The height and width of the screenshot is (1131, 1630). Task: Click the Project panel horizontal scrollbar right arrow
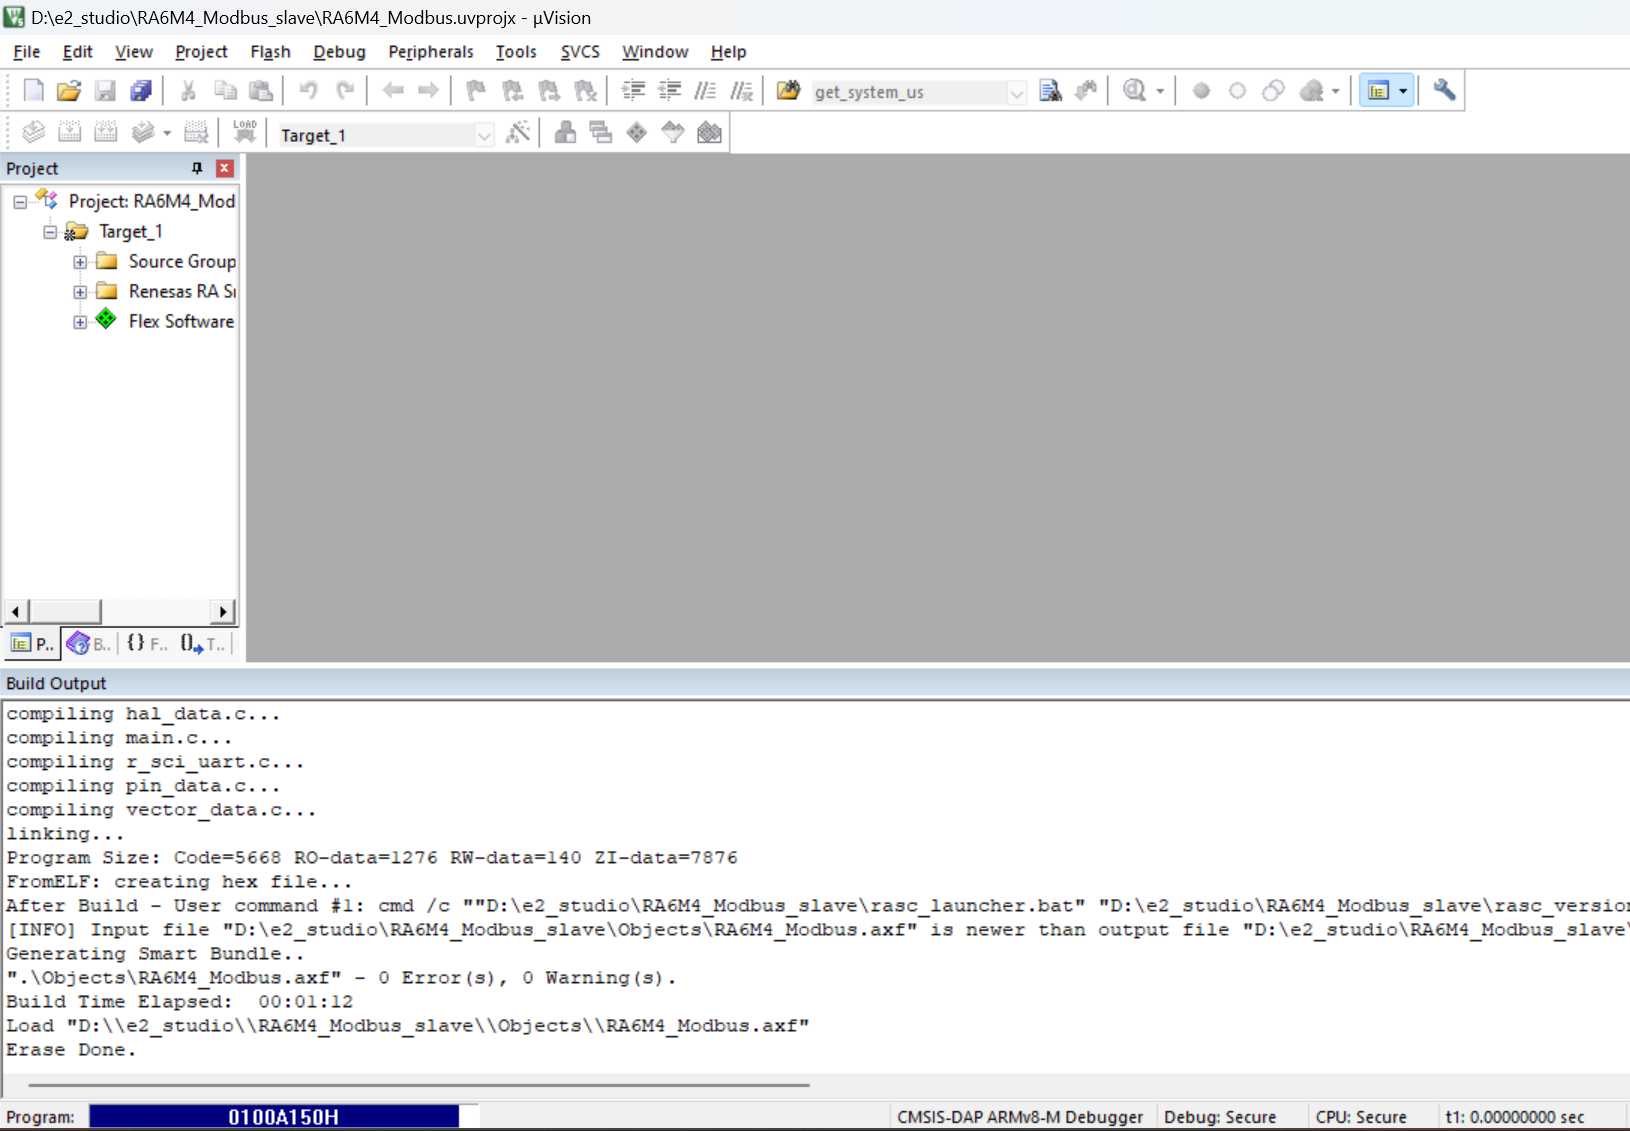pos(223,611)
